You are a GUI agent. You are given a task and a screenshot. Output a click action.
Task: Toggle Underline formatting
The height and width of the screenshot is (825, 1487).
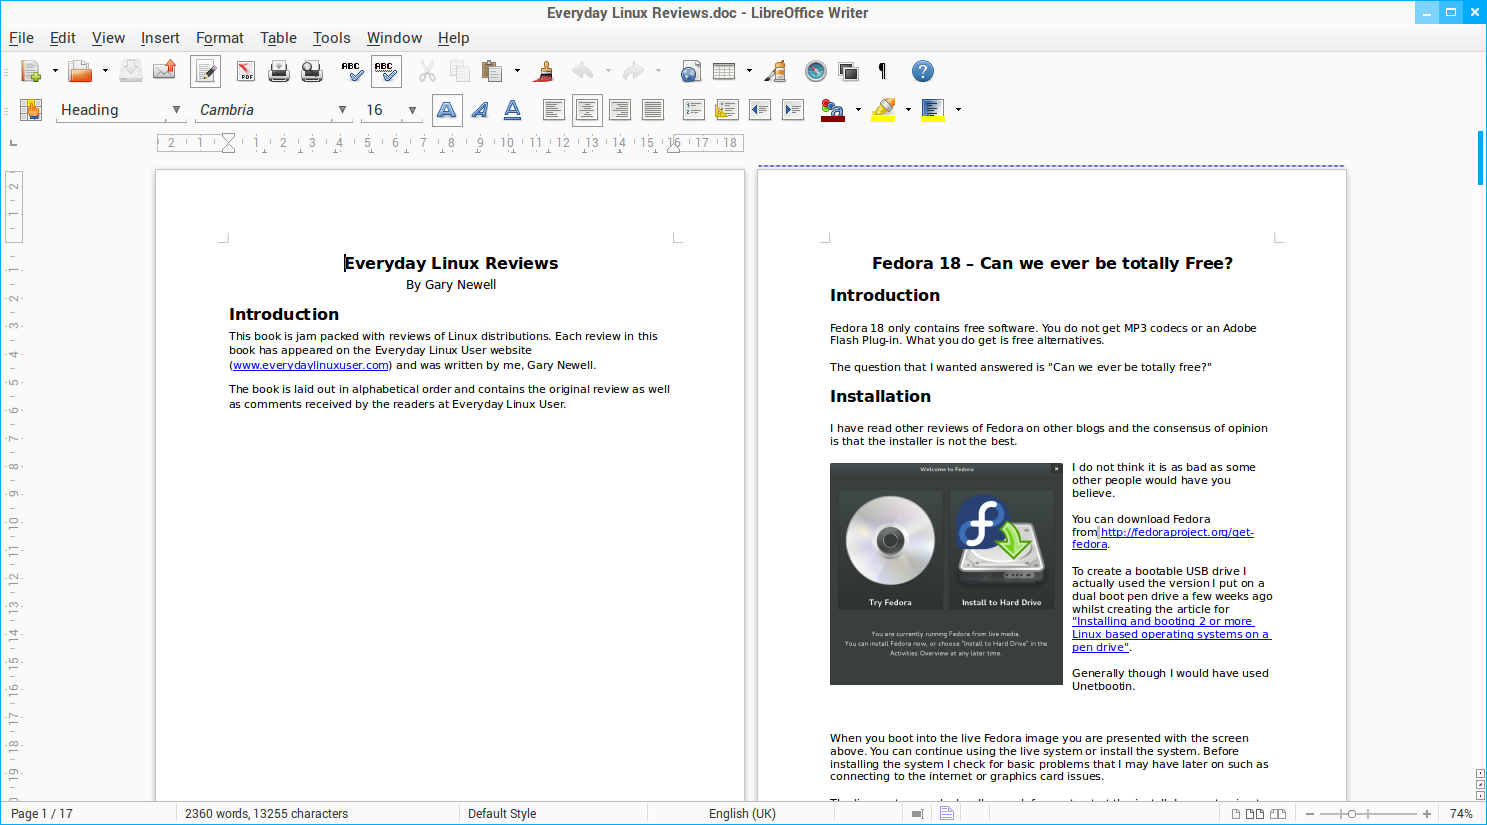point(513,110)
